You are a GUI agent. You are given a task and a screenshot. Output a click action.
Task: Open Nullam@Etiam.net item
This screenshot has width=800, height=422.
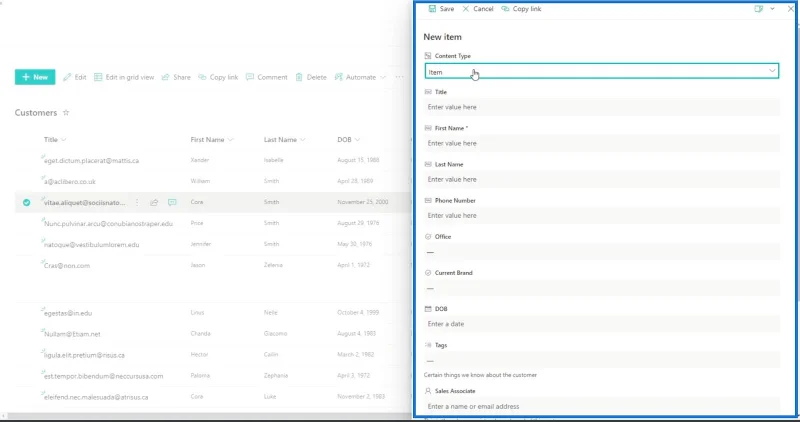(72, 334)
